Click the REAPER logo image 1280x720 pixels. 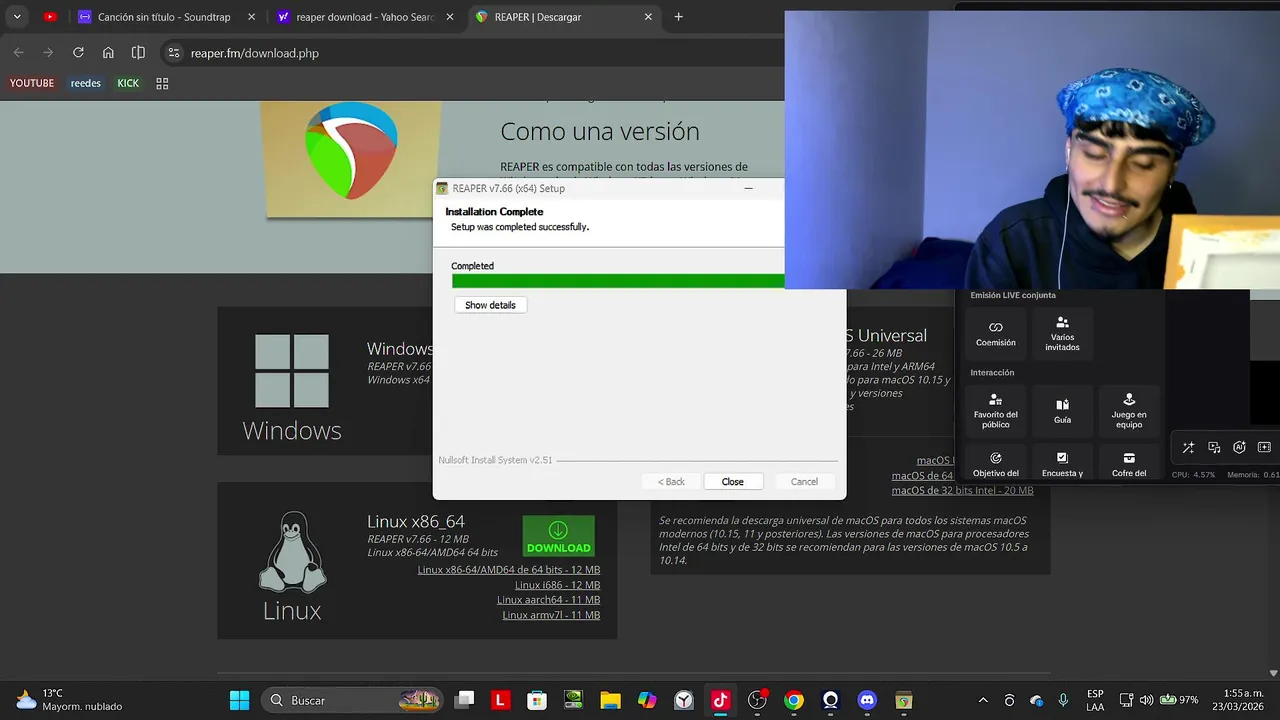351,150
